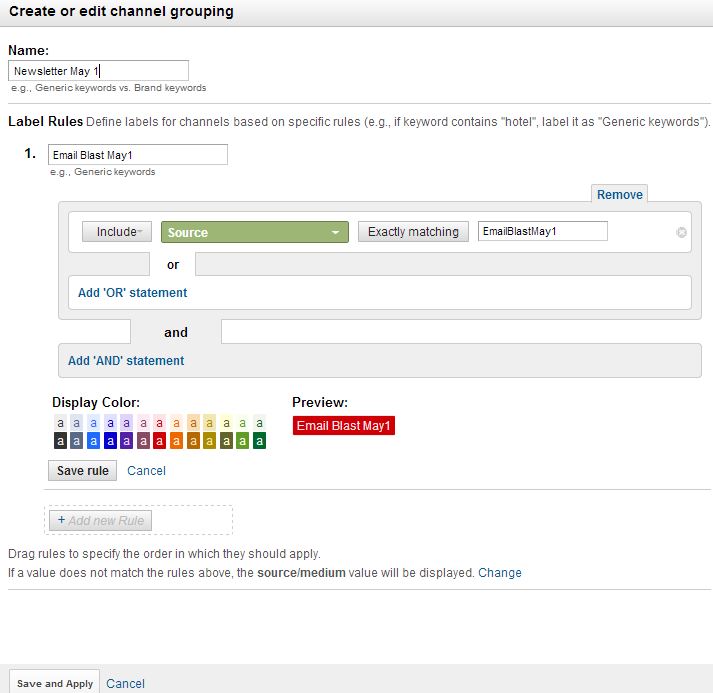This screenshot has width=713, height=693.
Task: Open the Include dropdown
Action: [x=117, y=232]
